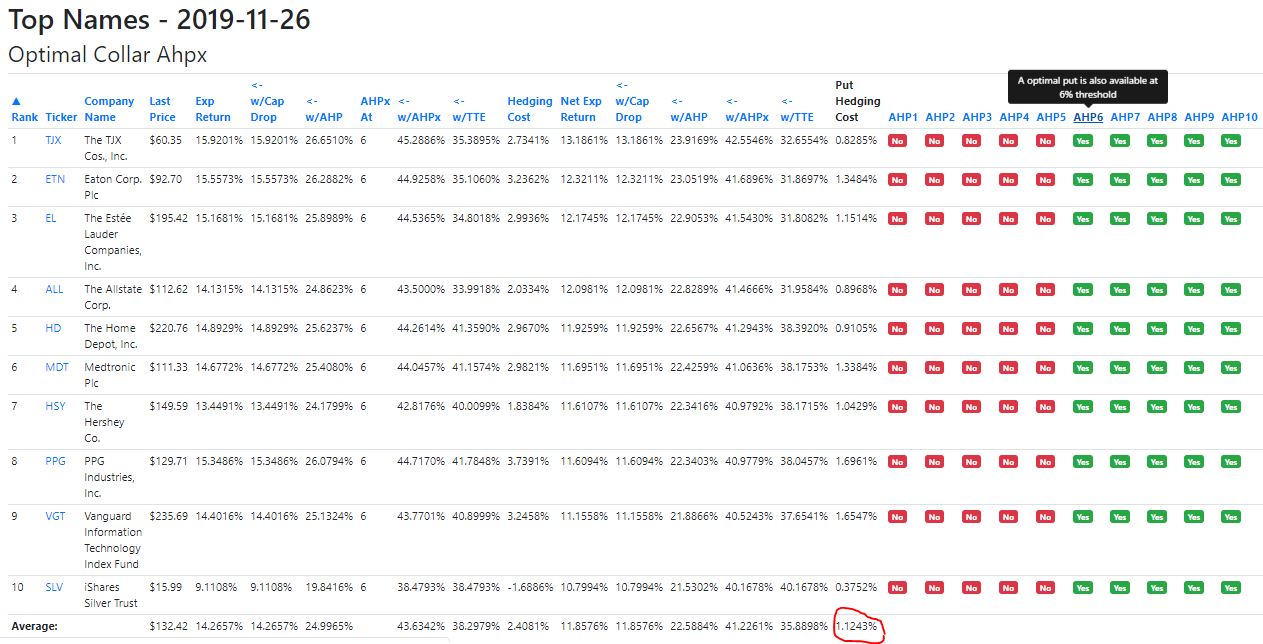Click the red No badge under AHP2 for HSY
This screenshot has width=1263, height=644.
tap(934, 407)
